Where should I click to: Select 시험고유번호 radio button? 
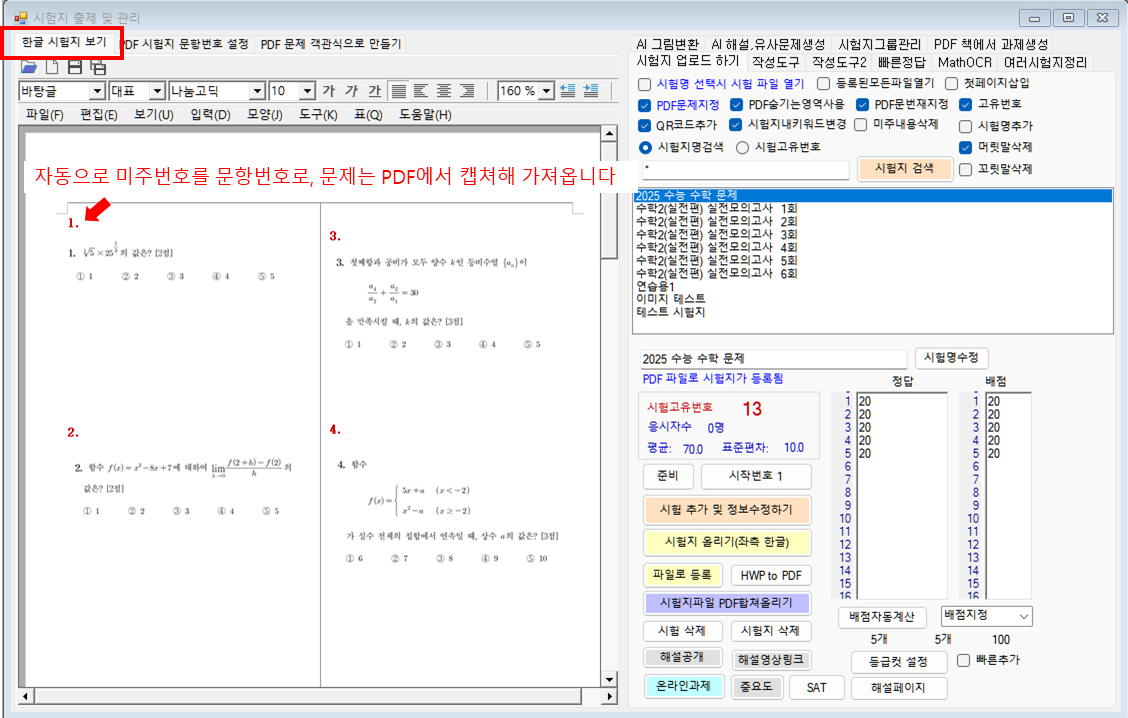coord(742,147)
